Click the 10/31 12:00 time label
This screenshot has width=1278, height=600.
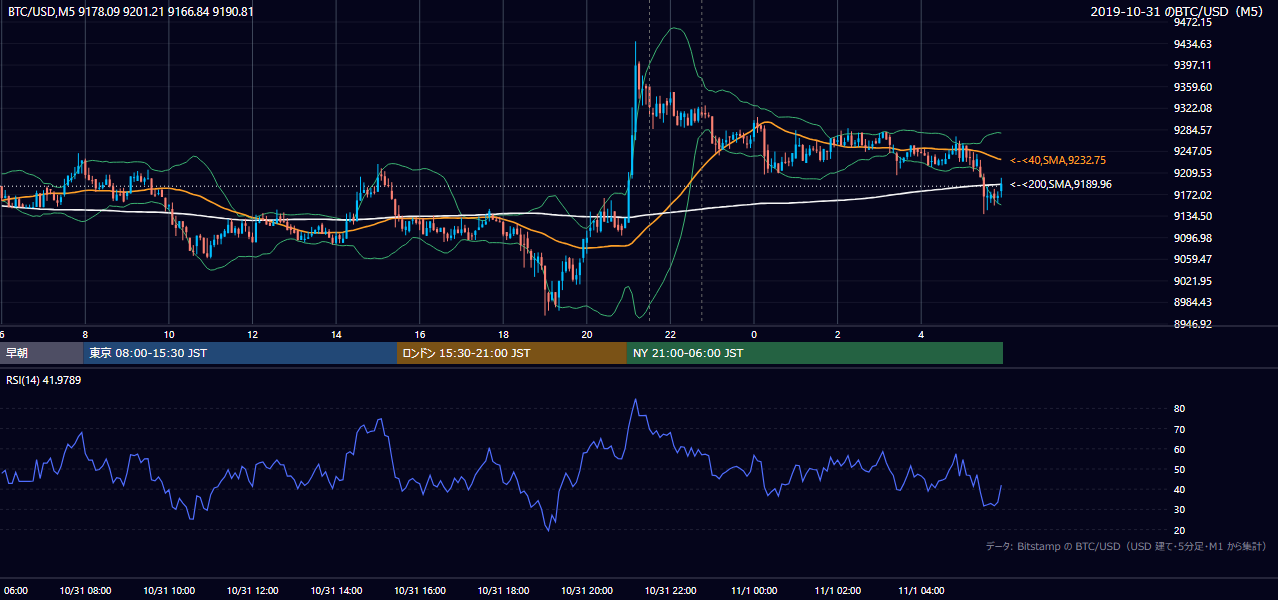point(252,590)
